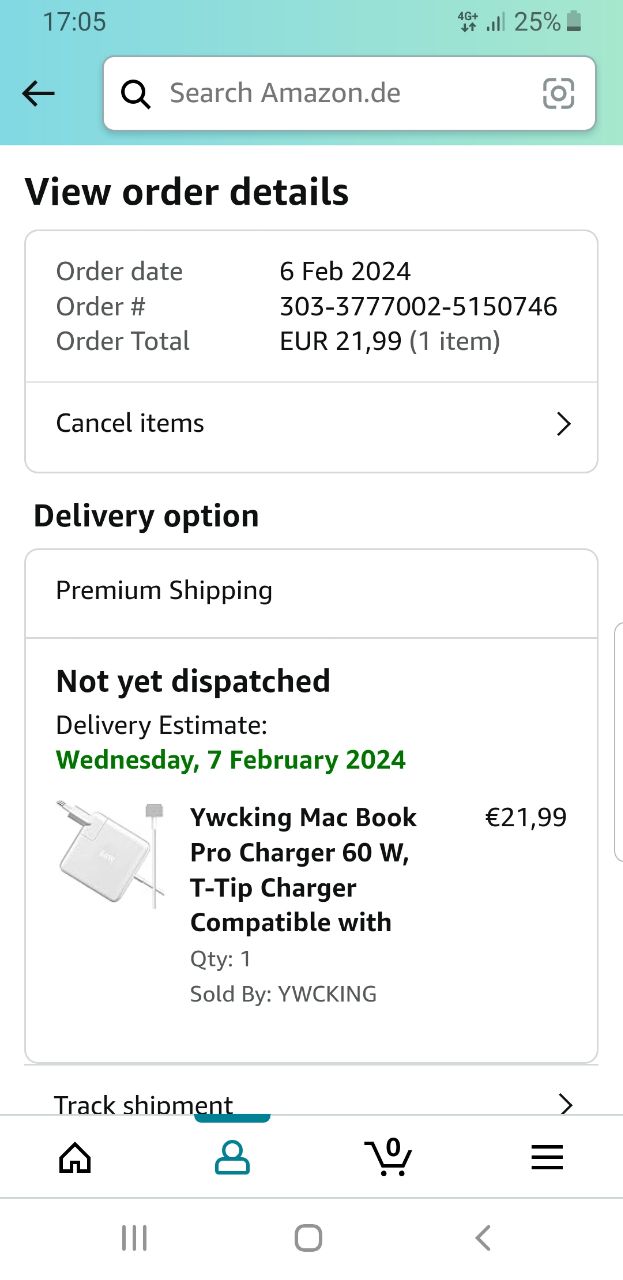This screenshot has width=623, height=1280.
Task: Tap the back arrow in header
Action: (x=39, y=94)
